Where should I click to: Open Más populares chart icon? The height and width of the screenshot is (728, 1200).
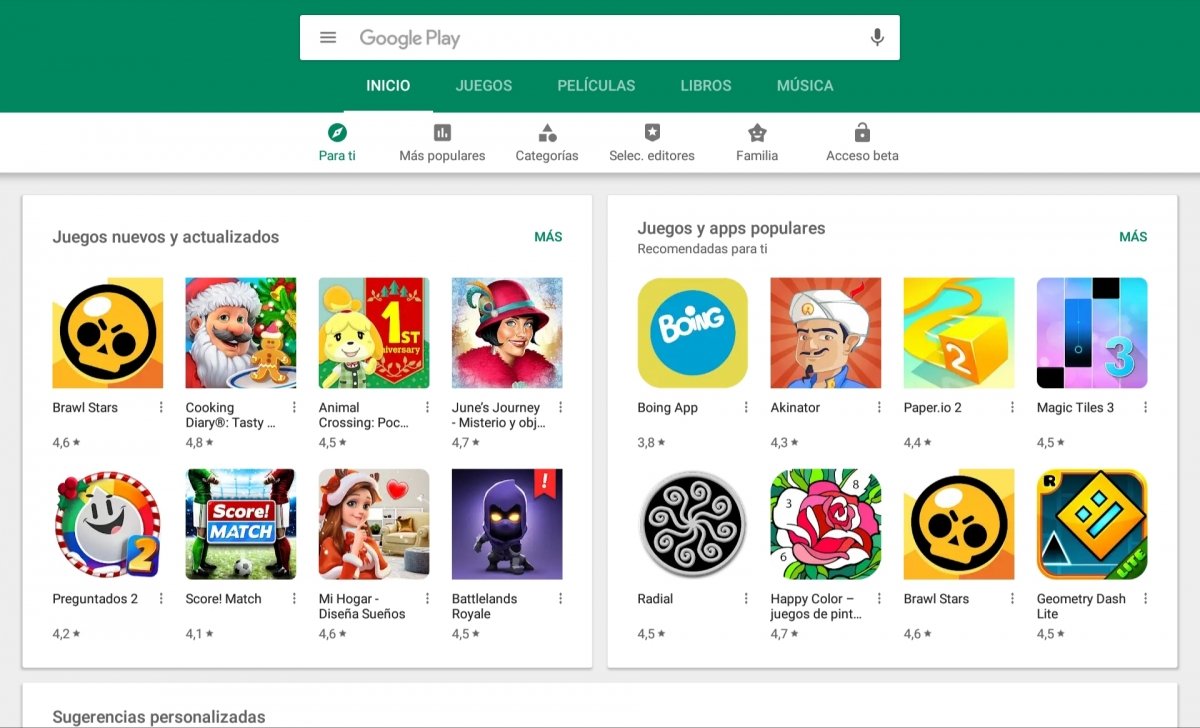pyautogui.click(x=442, y=132)
